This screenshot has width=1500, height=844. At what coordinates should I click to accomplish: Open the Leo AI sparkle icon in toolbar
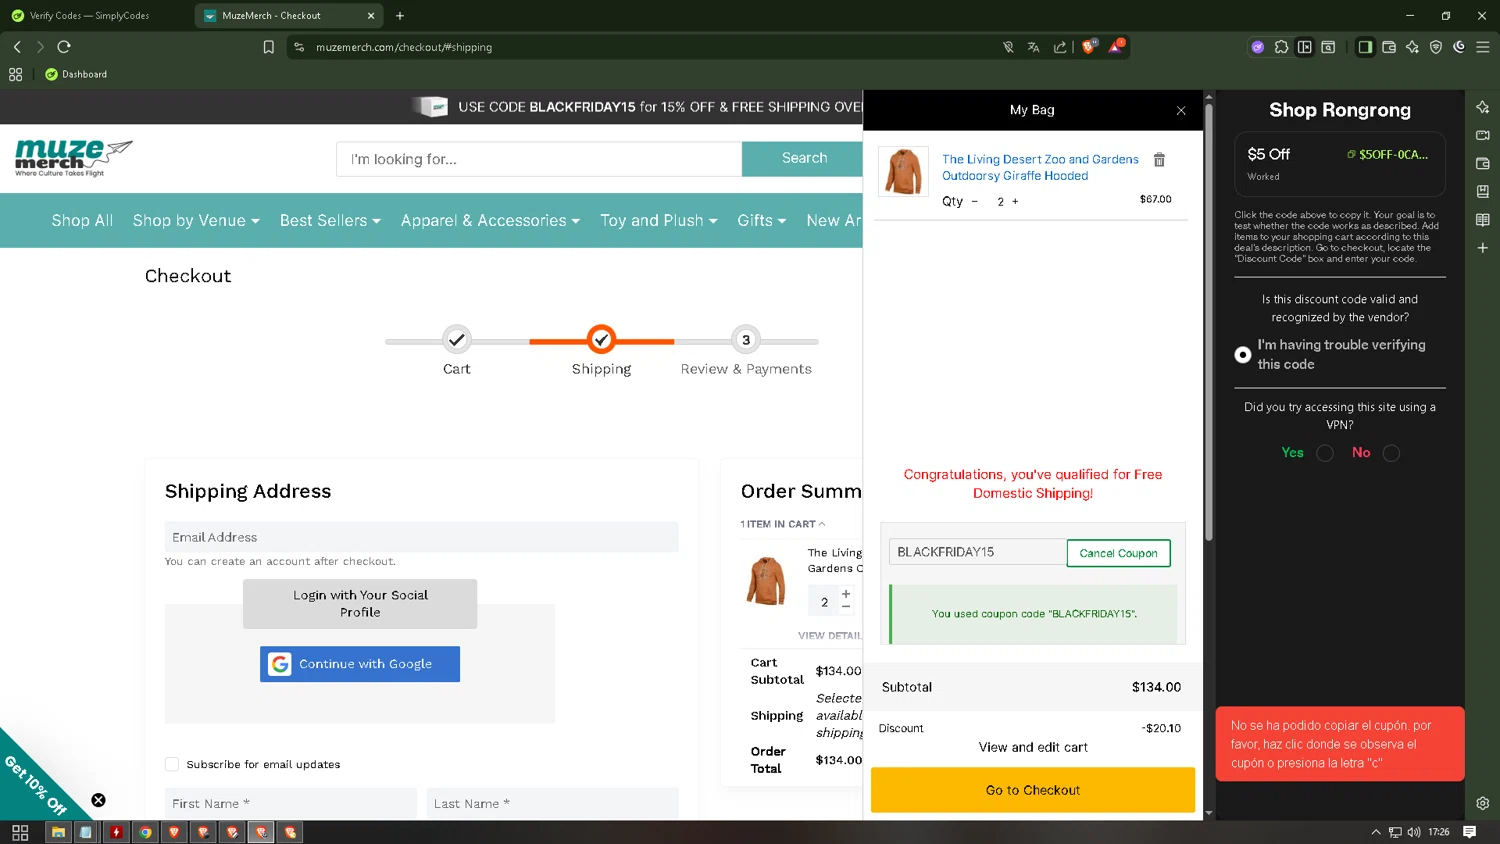point(1412,47)
